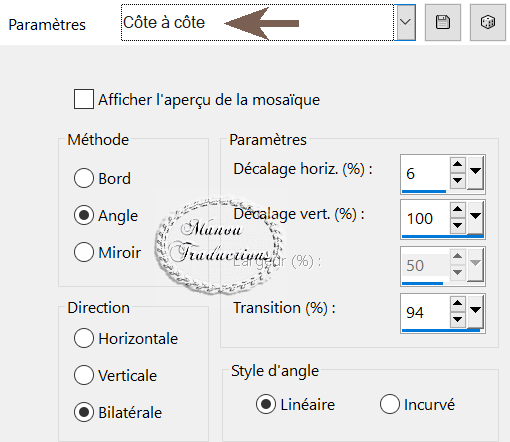Click the Transition value field showing 94
510x442 pixels.
pyautogui.click(x=425, y=312)
